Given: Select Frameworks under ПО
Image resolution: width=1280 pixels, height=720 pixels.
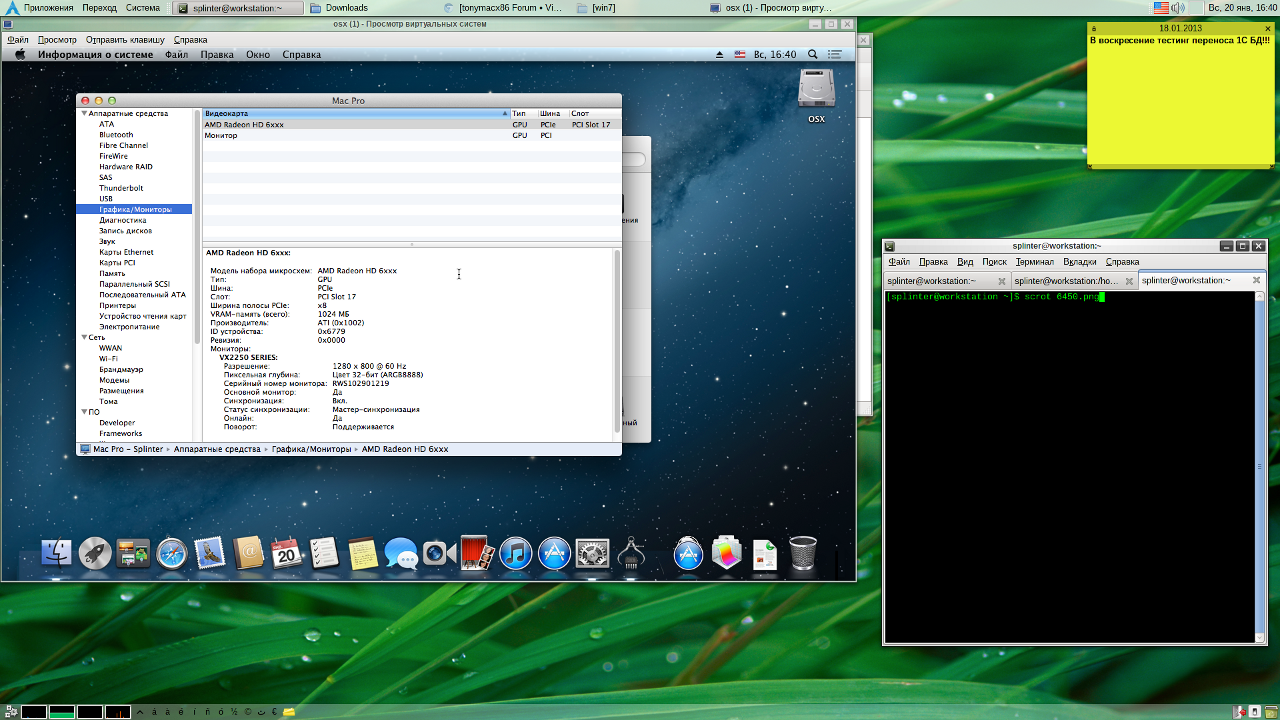Looking at the screenshot, I should click(121, 434).
